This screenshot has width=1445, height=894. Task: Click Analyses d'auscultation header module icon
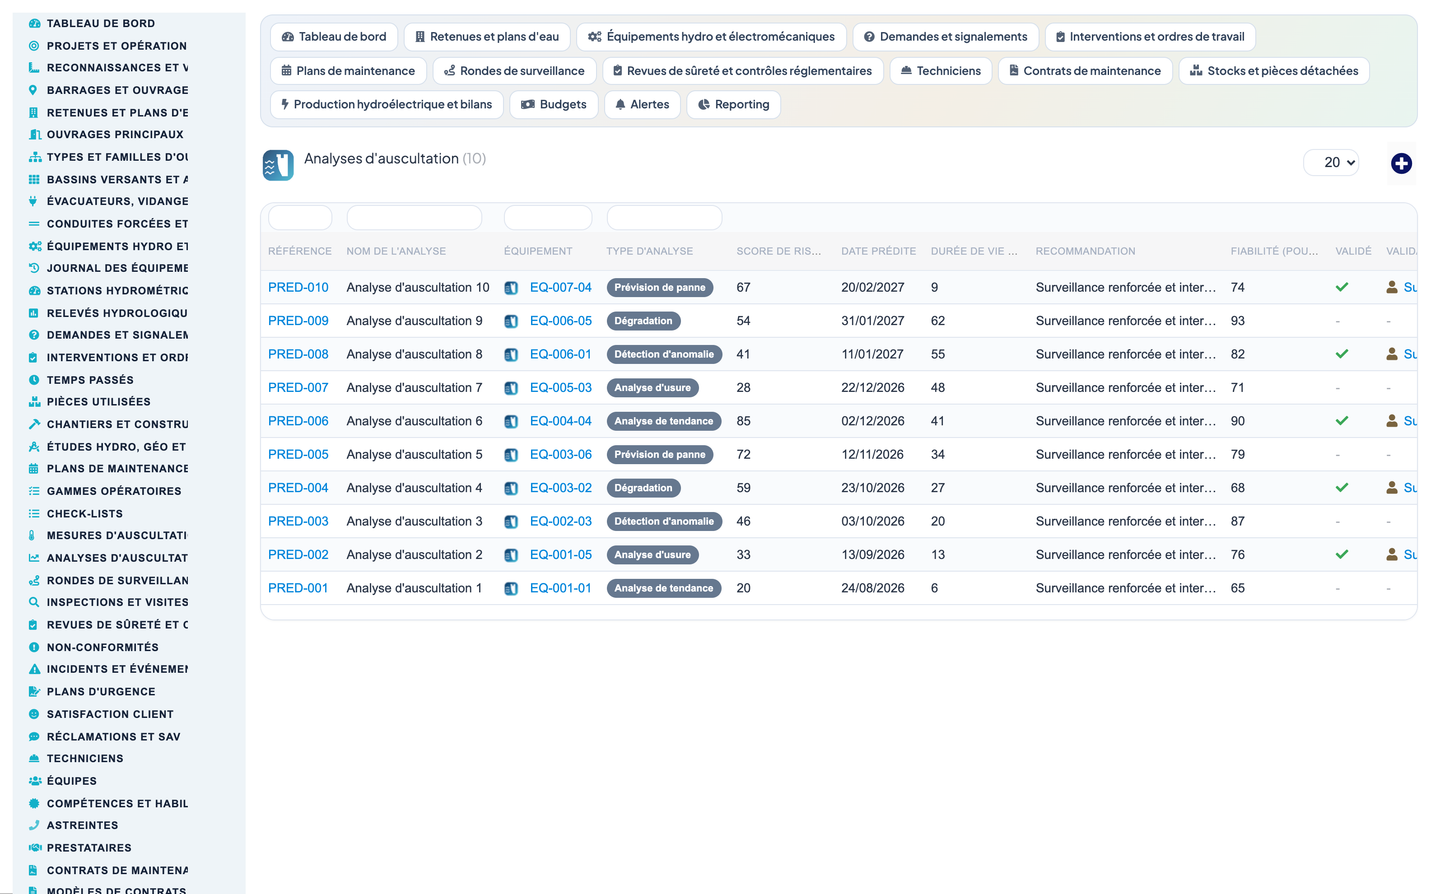click(x=278, y=165)
